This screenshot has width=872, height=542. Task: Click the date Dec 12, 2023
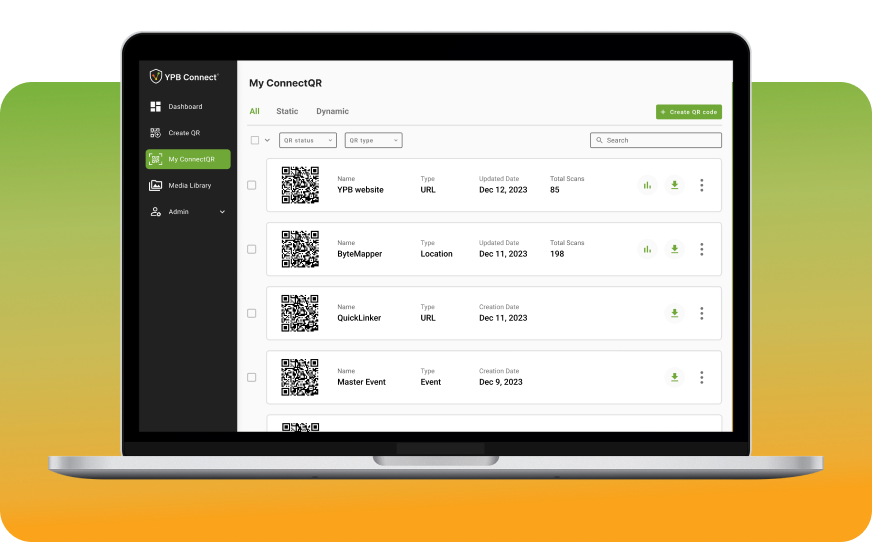pyautogui.click(x=503, y=190)
